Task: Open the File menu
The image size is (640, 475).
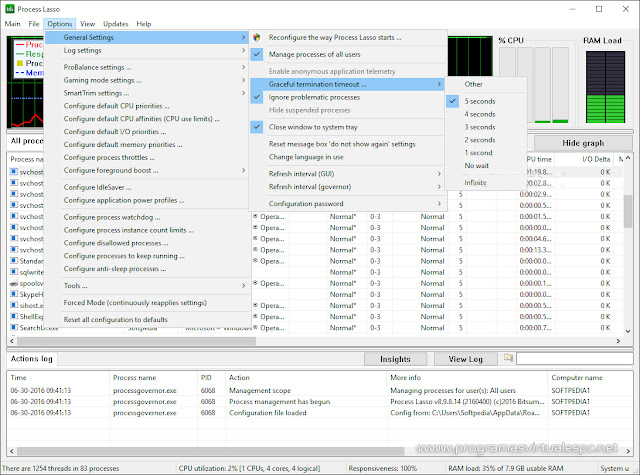Action: 34,24
